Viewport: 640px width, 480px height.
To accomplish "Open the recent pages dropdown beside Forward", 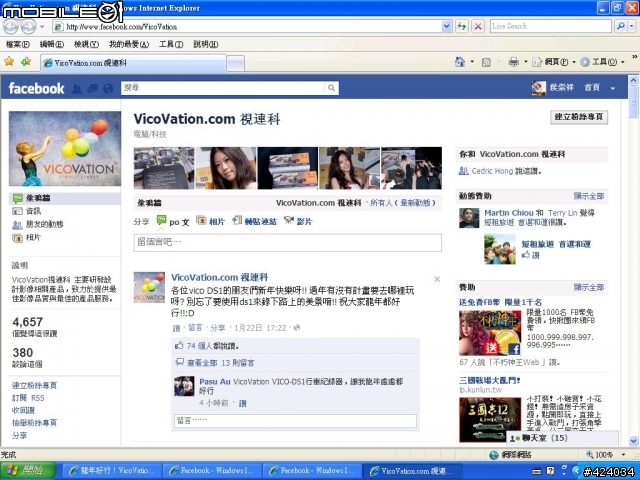I will [42, 27].
